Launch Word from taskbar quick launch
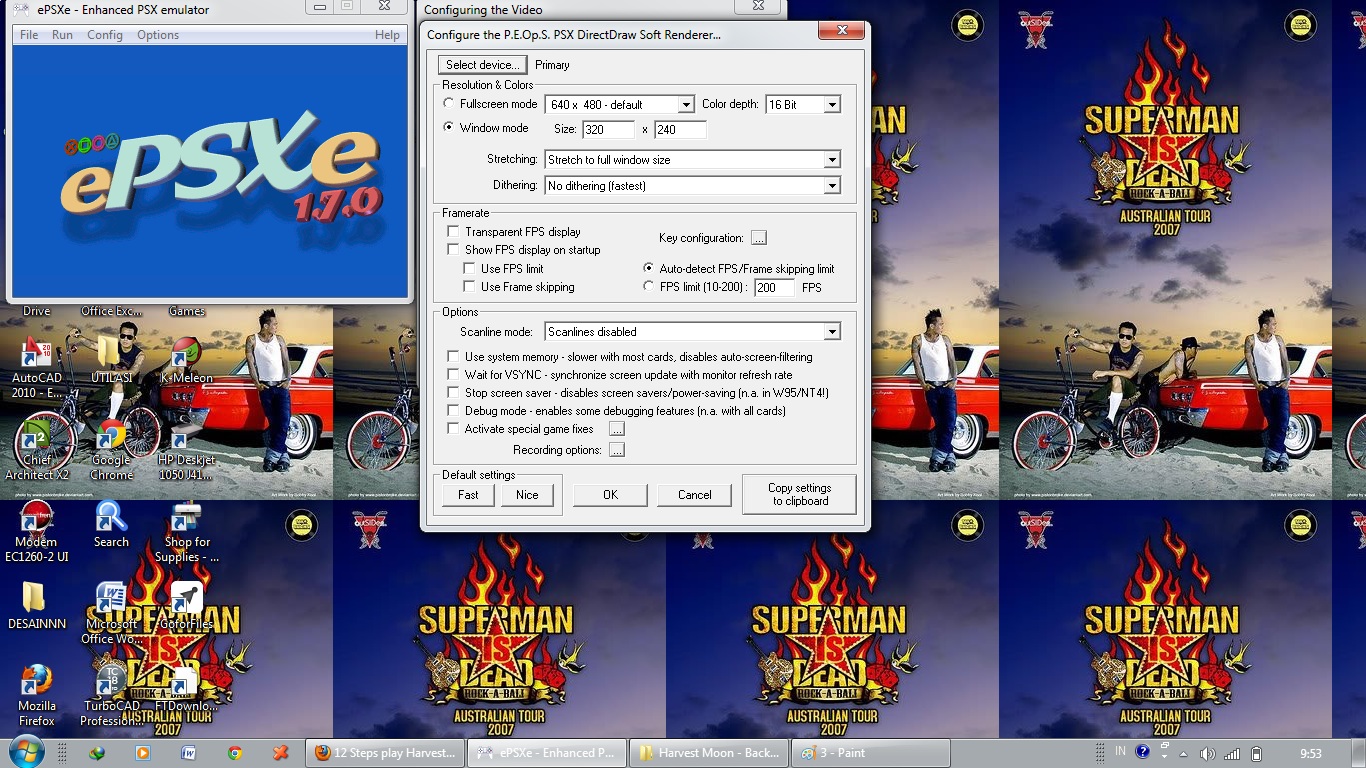The height and width of the screenshot is (768, 1366). point(188,753)
